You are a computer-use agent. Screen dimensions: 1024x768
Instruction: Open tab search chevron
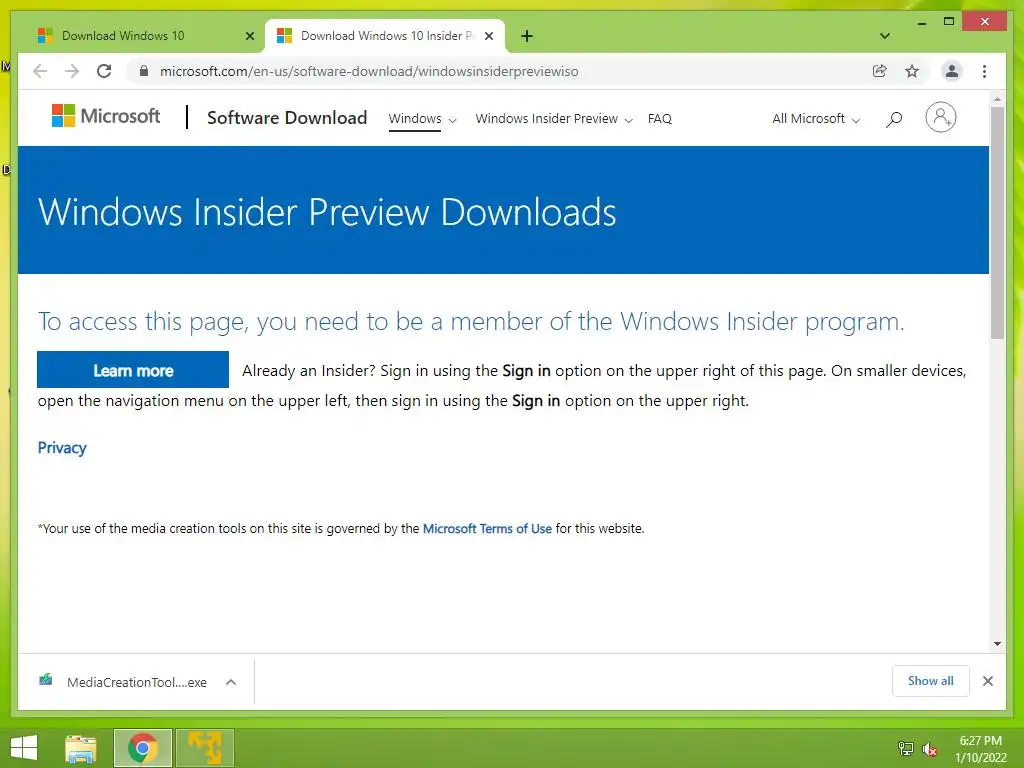click(x=885, y=36)
